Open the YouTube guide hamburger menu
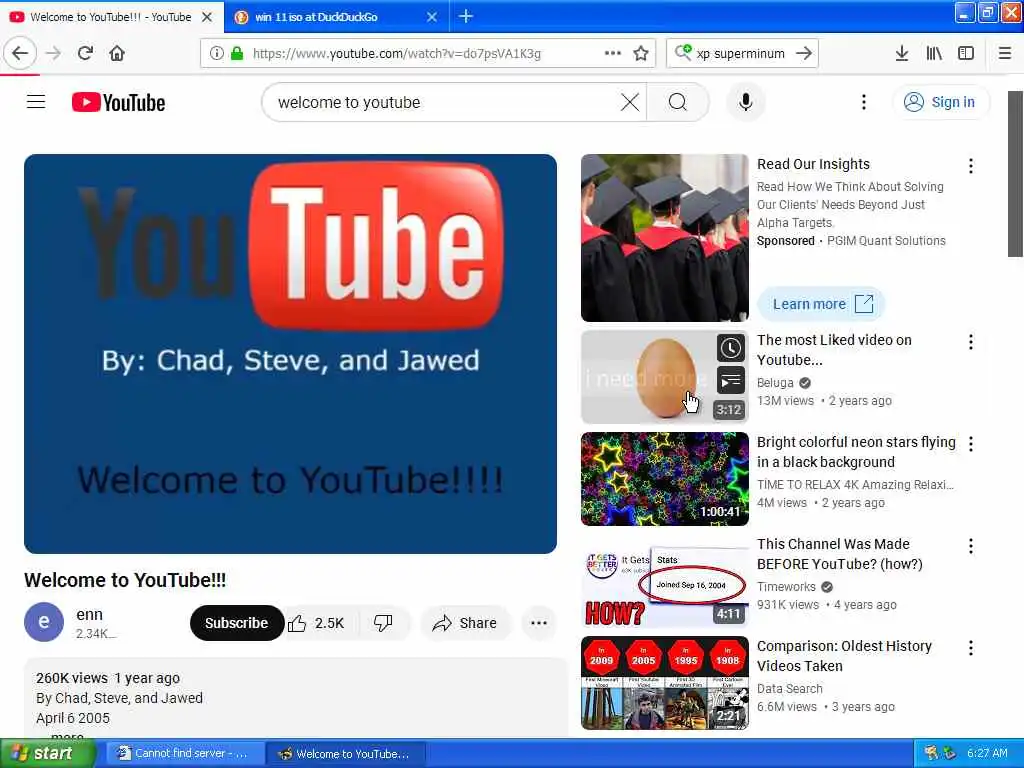The height and width of the screenshot is (768, 1024). click(x=36, y=102)
